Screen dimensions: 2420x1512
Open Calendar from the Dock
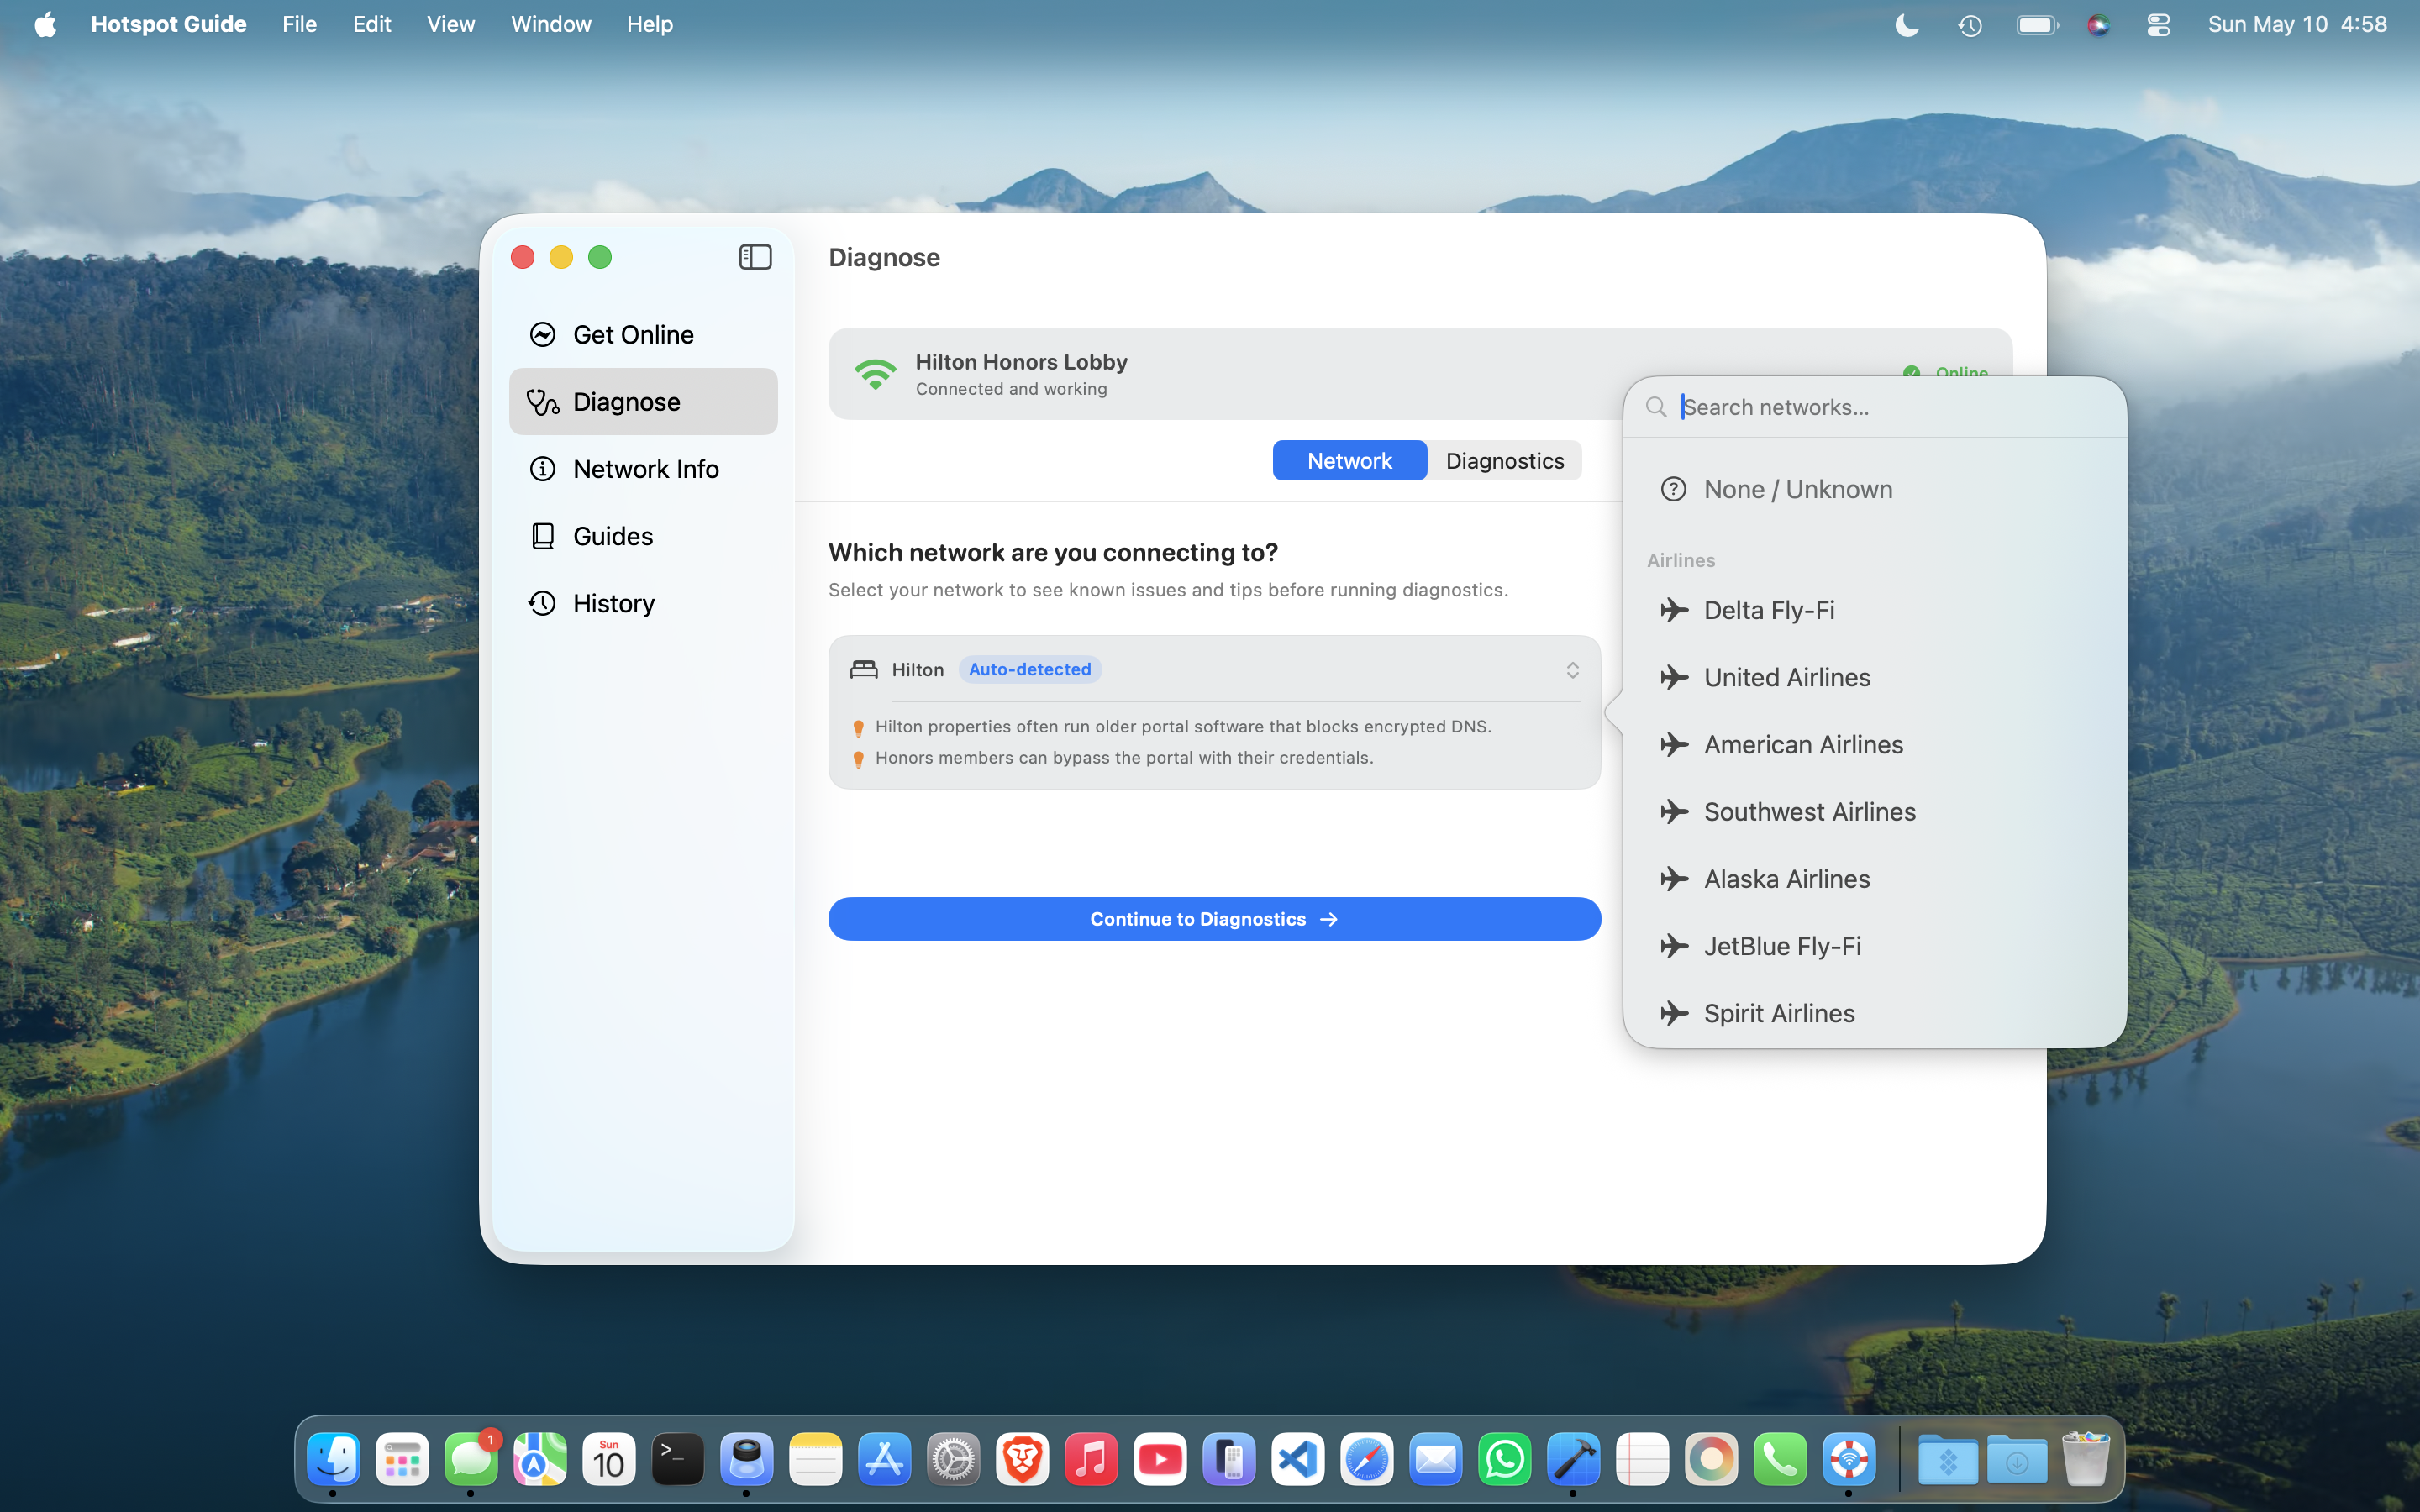click(609, 1460)
